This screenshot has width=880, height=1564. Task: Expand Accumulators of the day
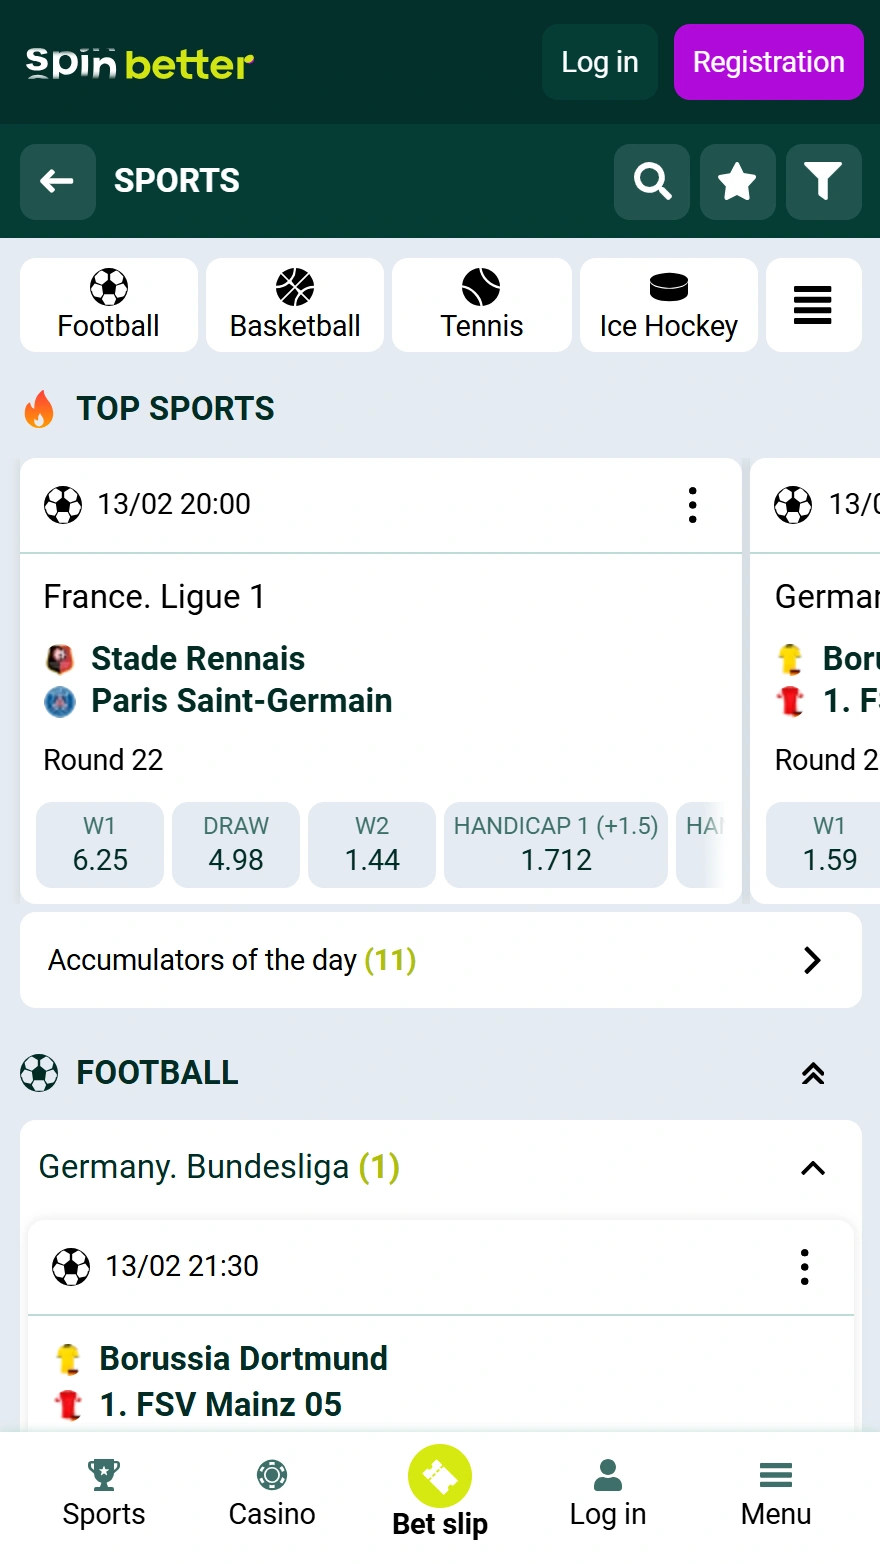tap(812, 960)
